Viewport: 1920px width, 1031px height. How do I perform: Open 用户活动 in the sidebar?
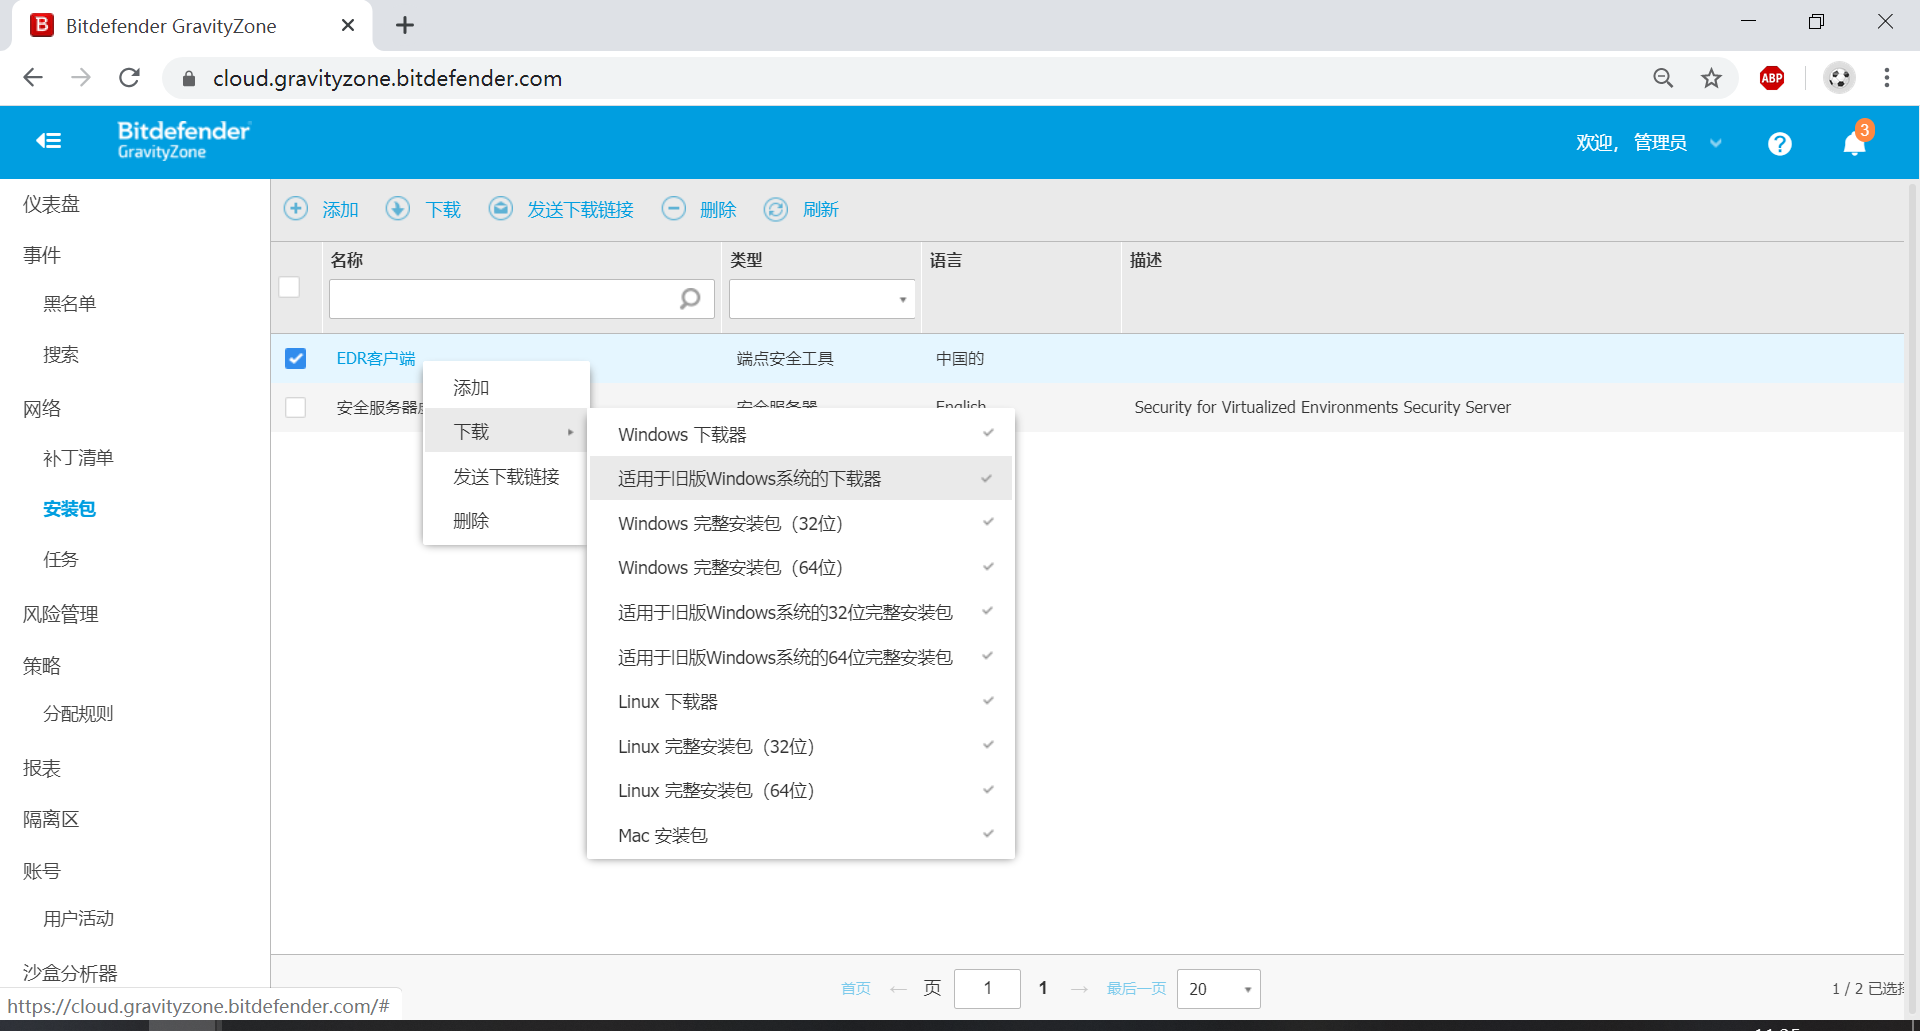point(78,918)
